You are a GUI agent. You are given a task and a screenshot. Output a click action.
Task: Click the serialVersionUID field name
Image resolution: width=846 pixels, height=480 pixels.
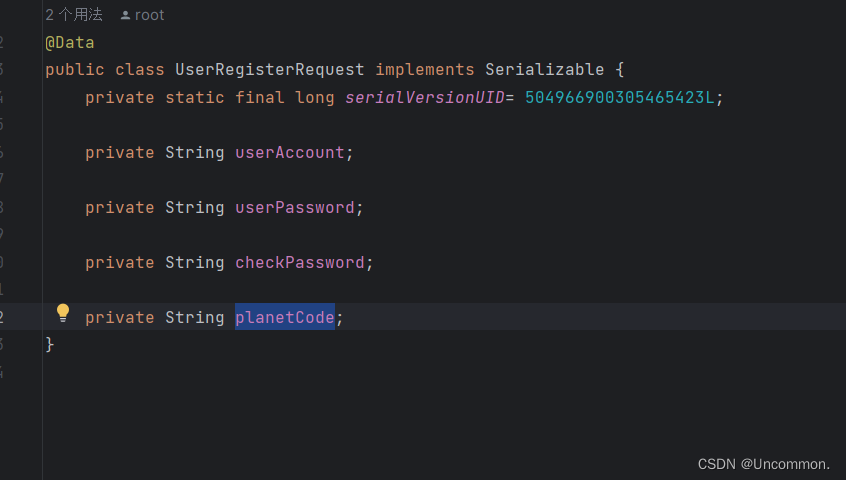(x=425, y=98)
